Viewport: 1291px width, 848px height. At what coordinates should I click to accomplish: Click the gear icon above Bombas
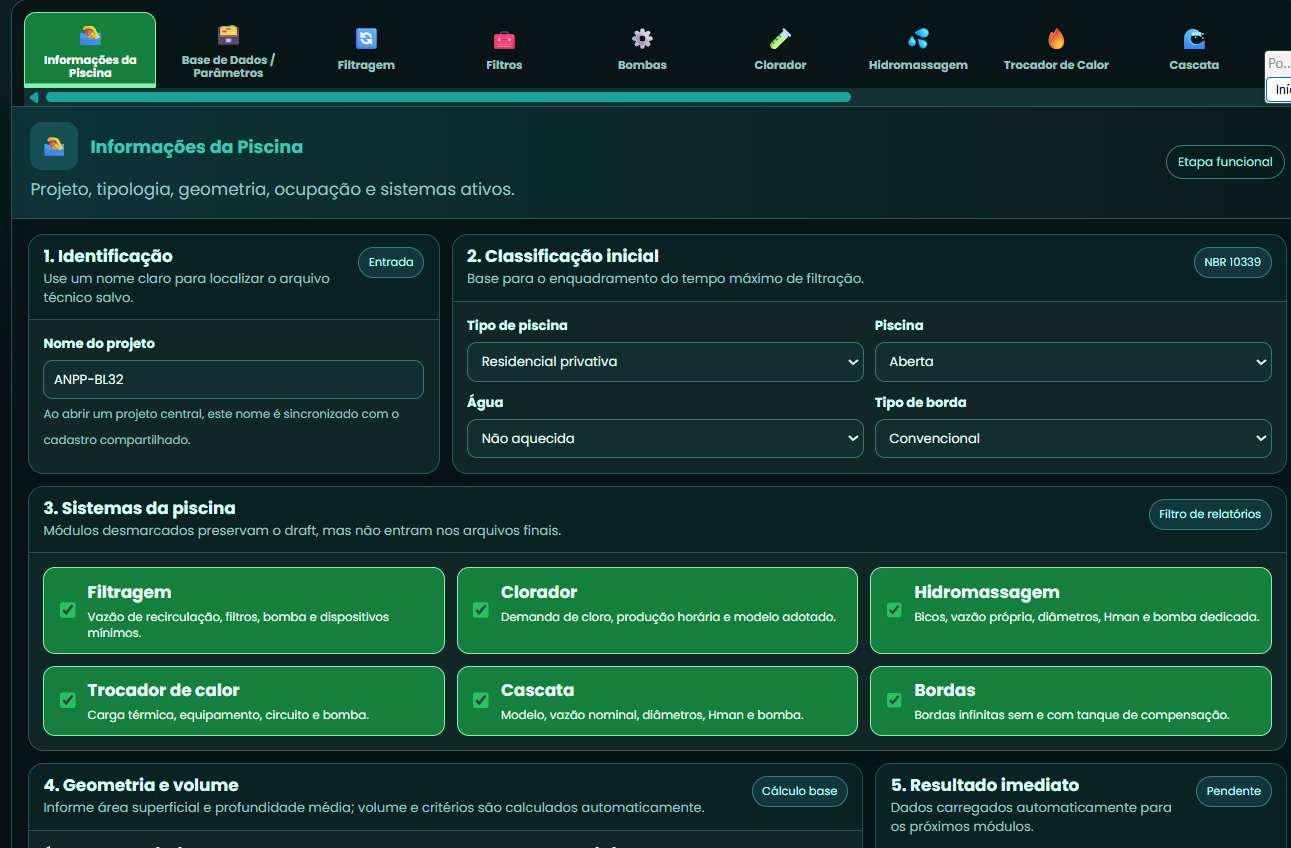(642, 38)
